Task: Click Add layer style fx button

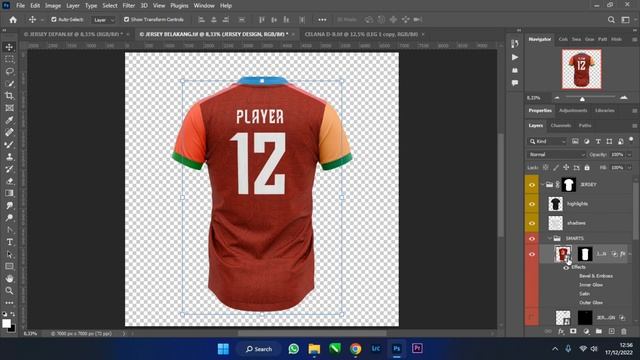Action: pyautogui.click(x=561, y=331)
